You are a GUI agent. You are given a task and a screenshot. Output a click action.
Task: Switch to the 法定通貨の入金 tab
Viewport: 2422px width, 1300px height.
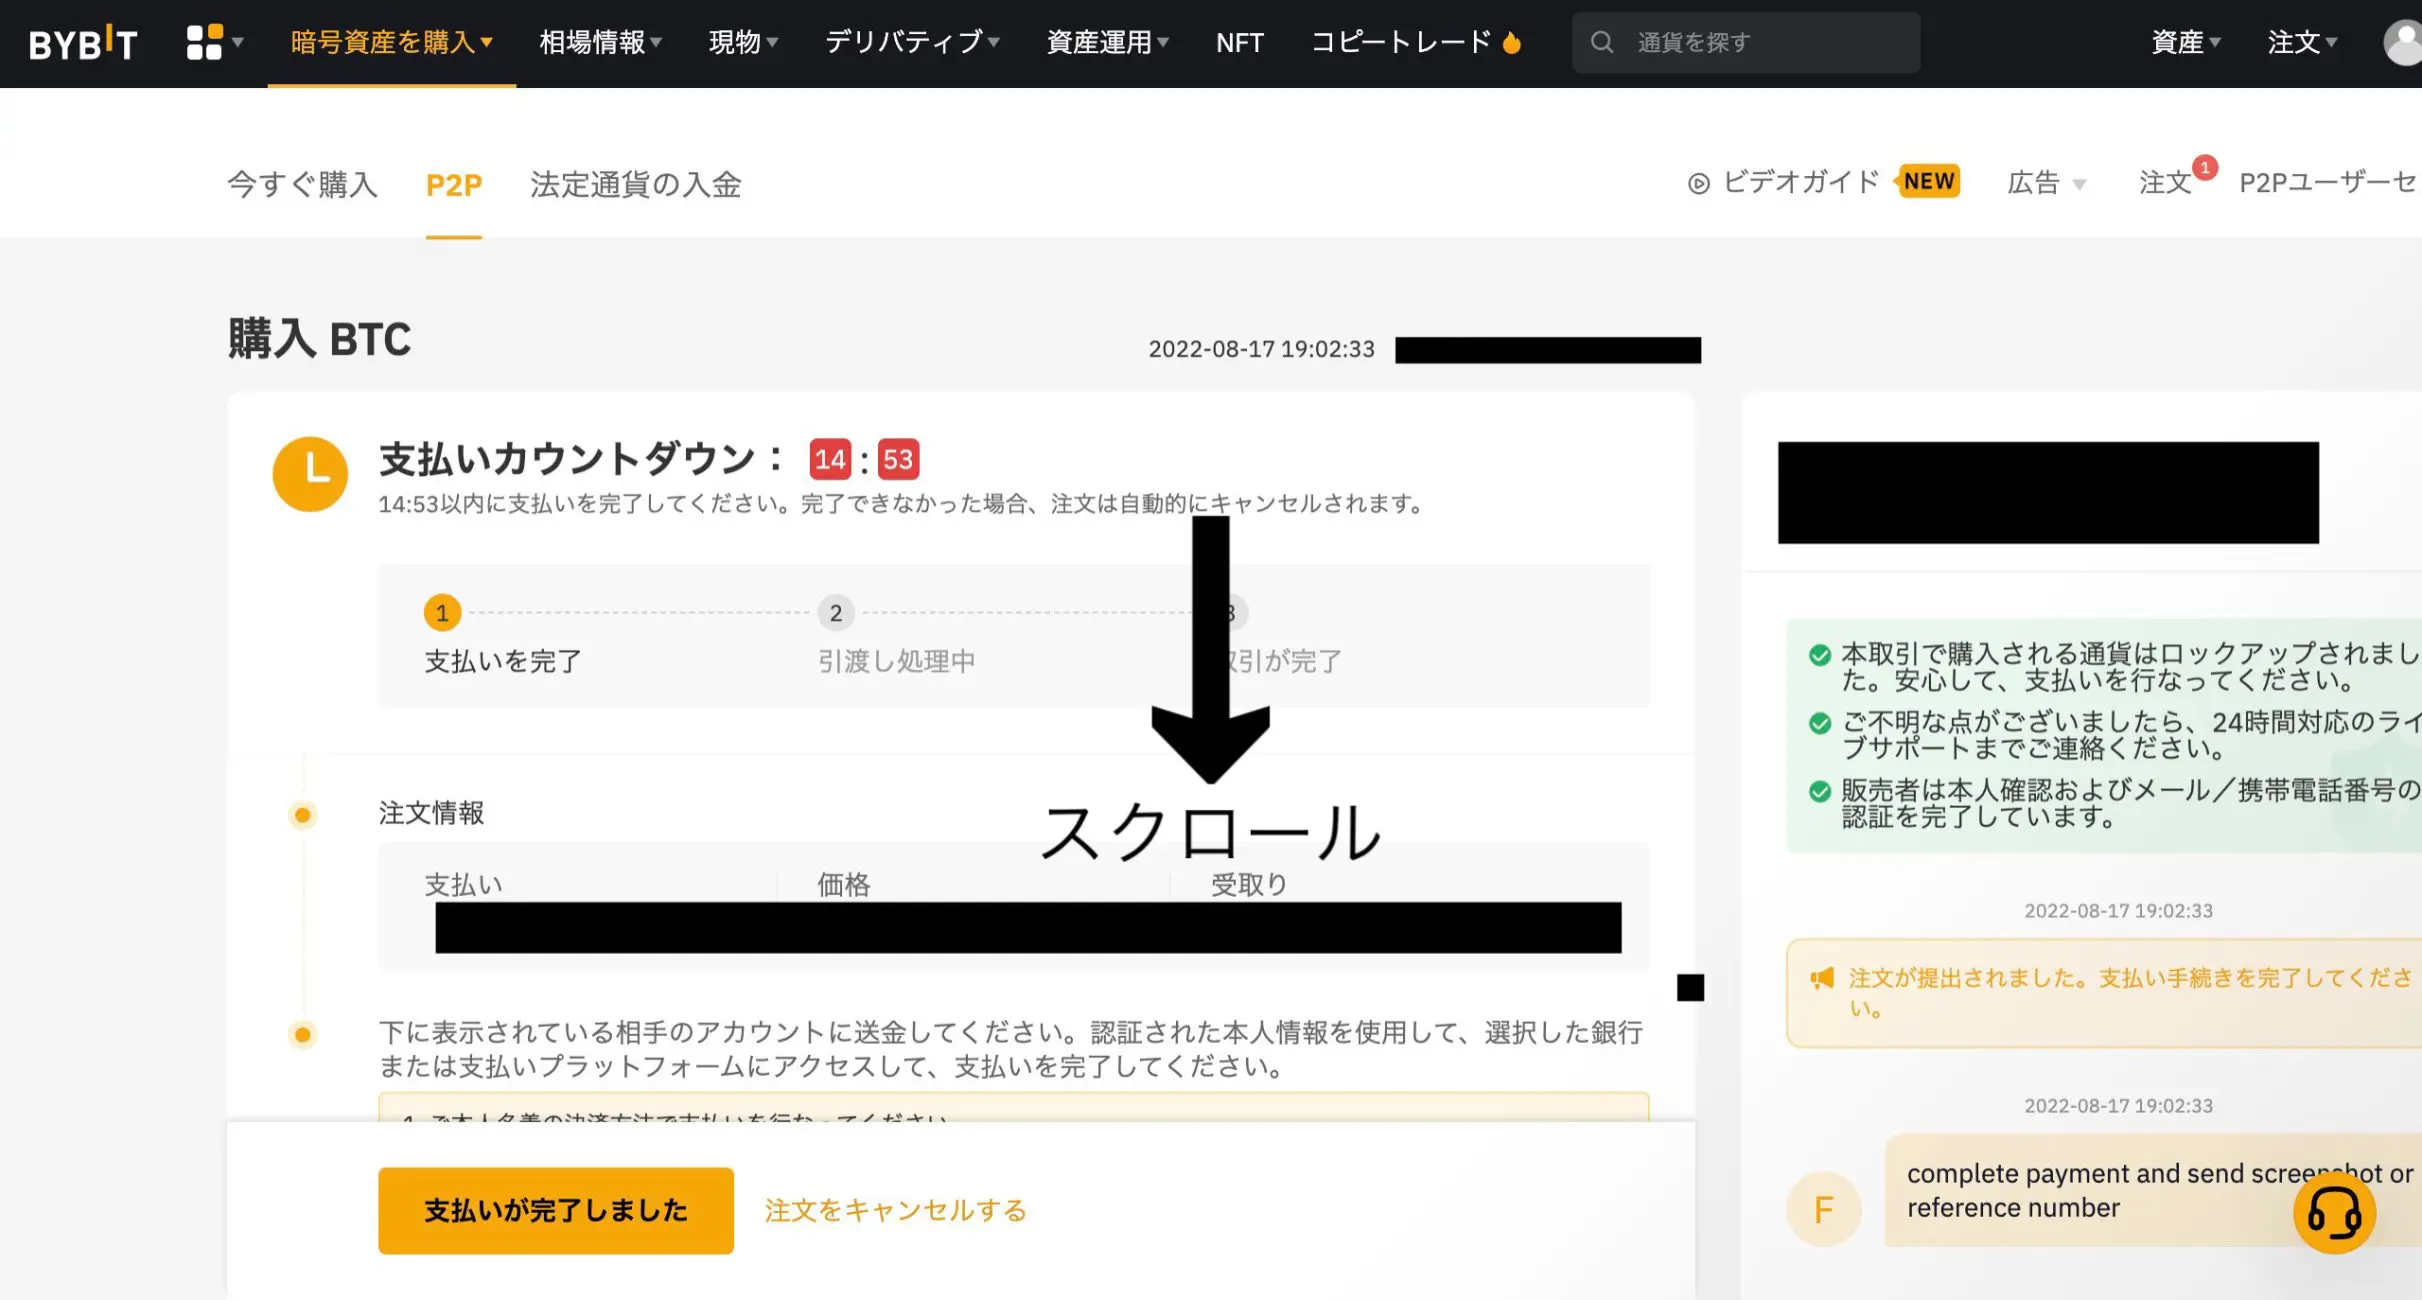[x=635, y=184]
